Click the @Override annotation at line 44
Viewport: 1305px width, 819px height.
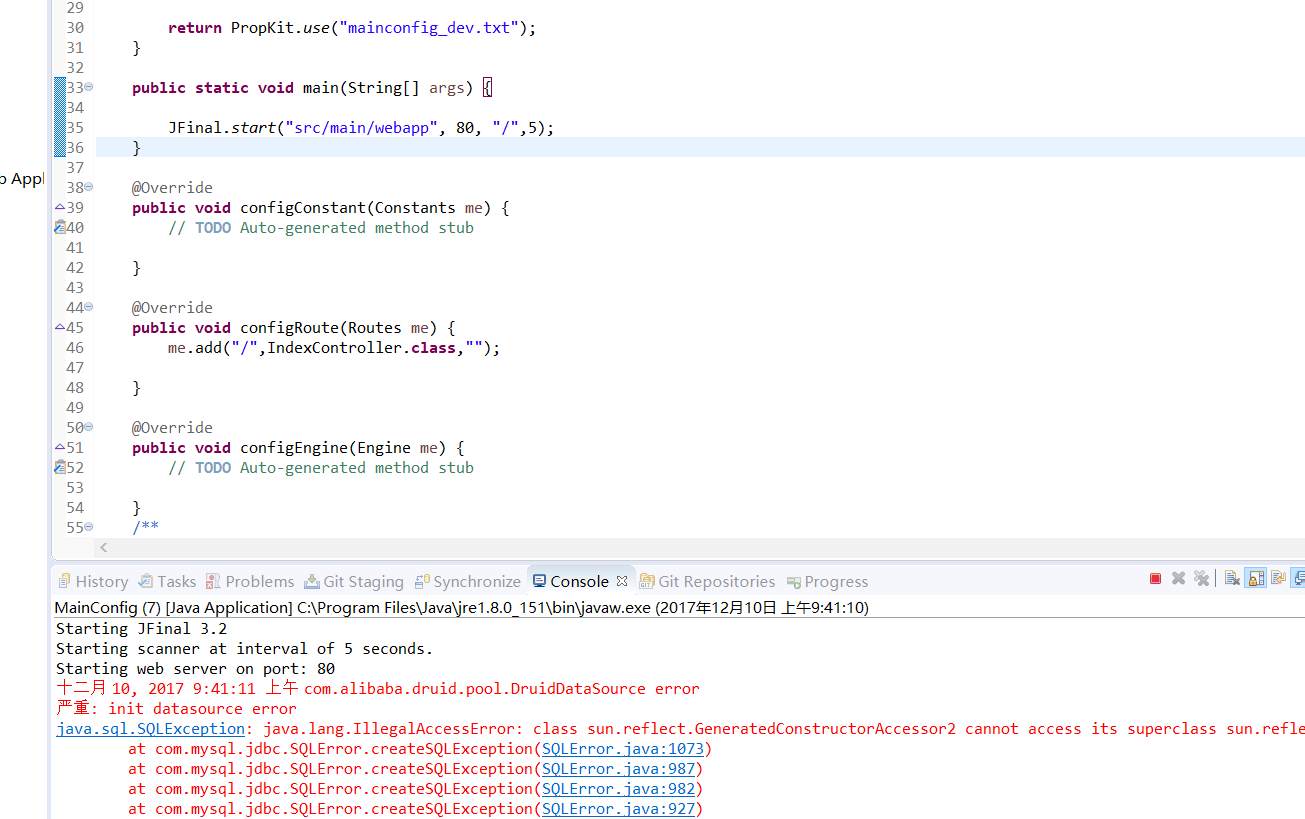click(x=172, y=308)
